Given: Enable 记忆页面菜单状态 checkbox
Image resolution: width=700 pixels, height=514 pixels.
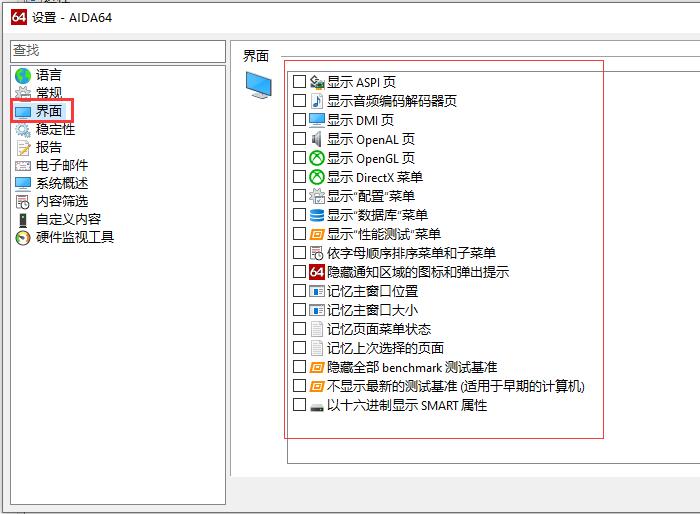Looking at the screenshot, I should [299, 329].
